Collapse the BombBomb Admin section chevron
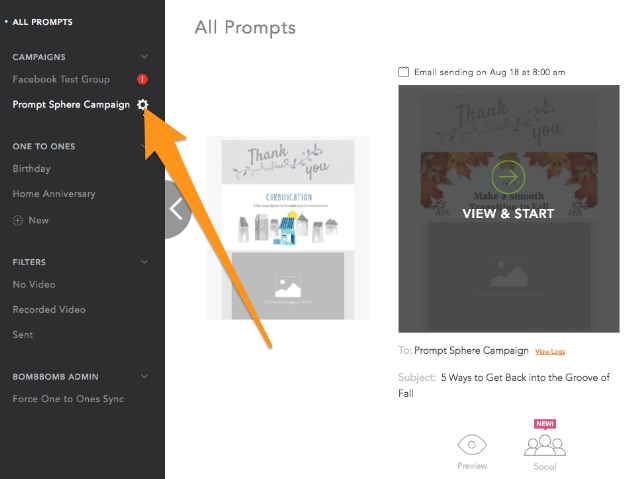The height and width of the screenshot is (479, 643). pyautogui.click(x=144, y=376)
